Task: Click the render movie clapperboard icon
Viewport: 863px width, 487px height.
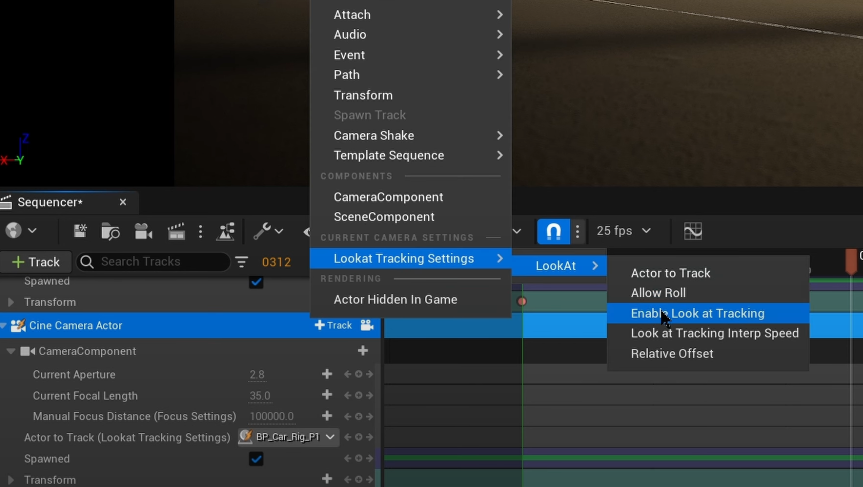Action: coord(176,231)
